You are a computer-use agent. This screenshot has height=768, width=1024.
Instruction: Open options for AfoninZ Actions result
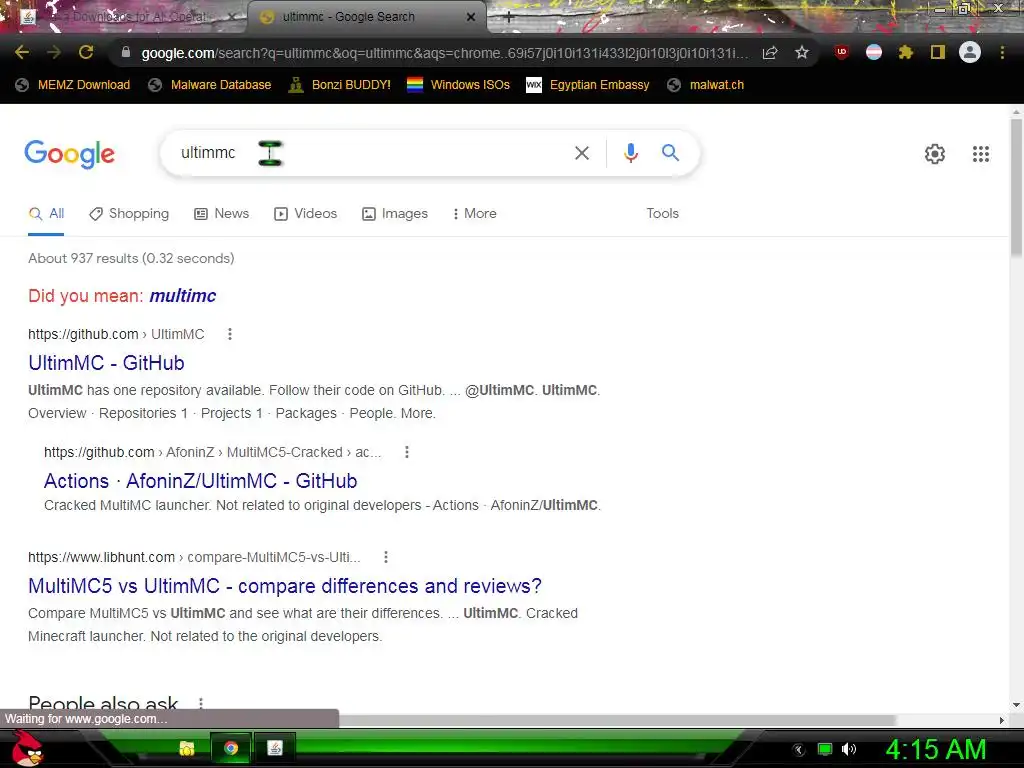tap(407, 452)
